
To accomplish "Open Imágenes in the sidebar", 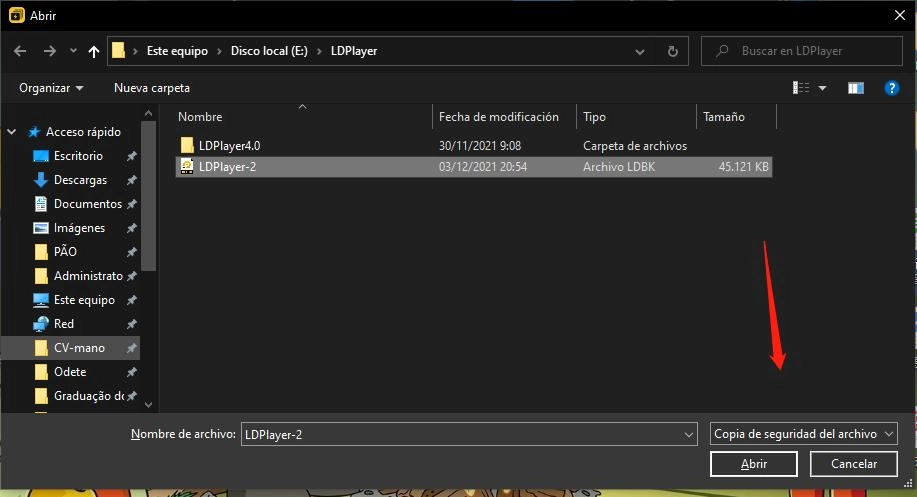I will tap(80, 228).
